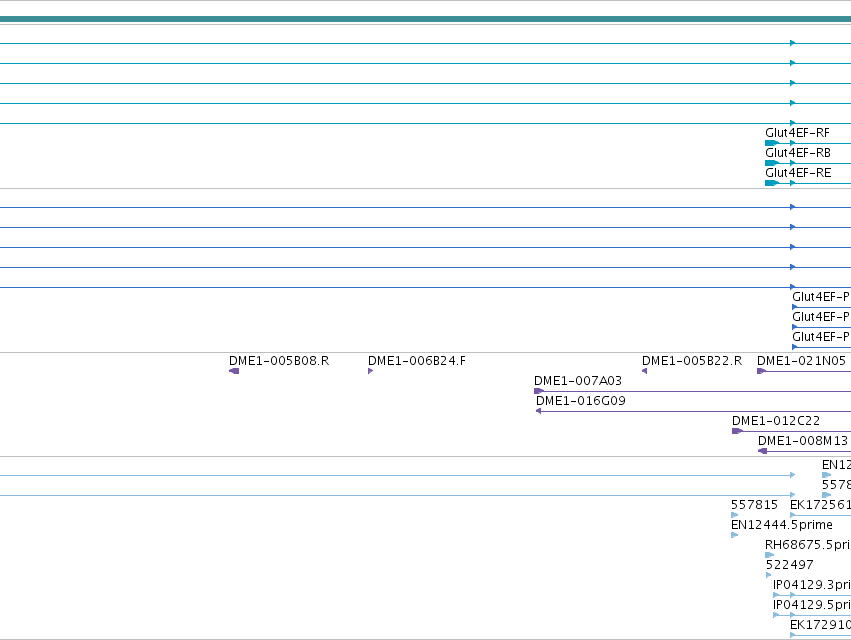Click the 522497 EST label

click(790, 565)
